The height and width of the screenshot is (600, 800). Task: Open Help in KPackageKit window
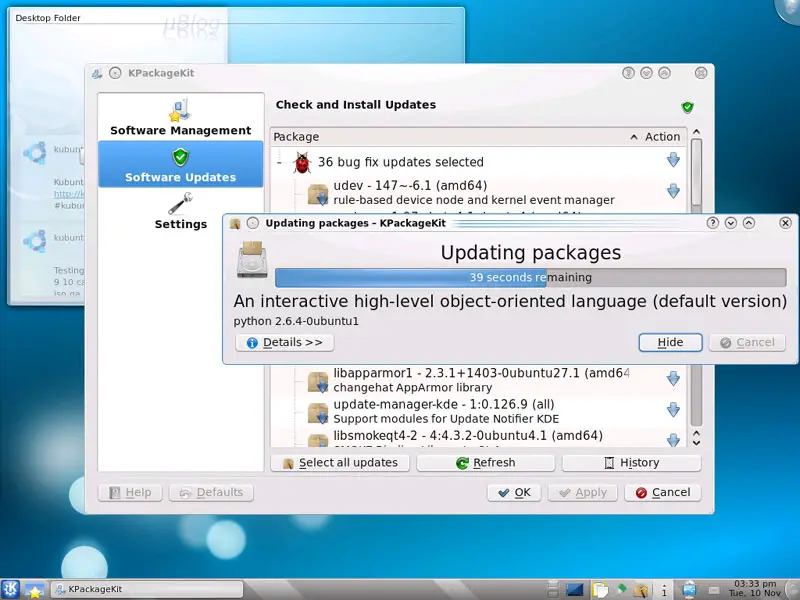coord(130,492)
